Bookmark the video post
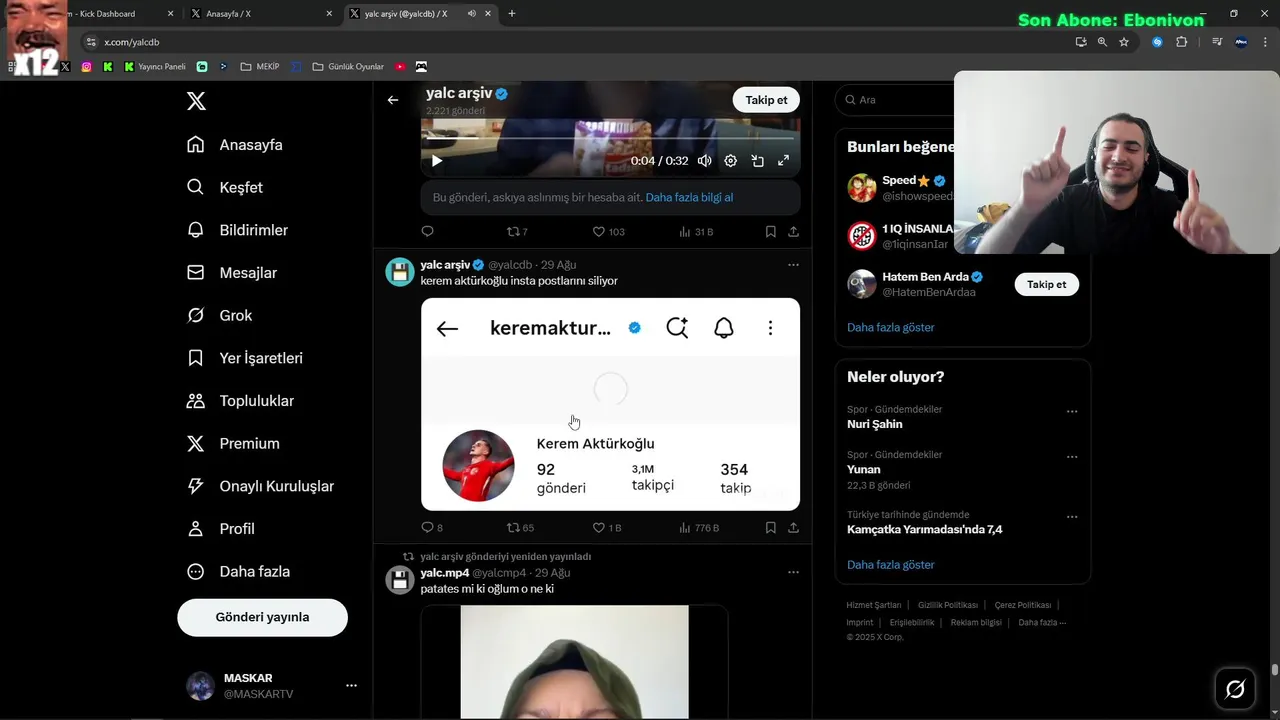 coord(770,232)
